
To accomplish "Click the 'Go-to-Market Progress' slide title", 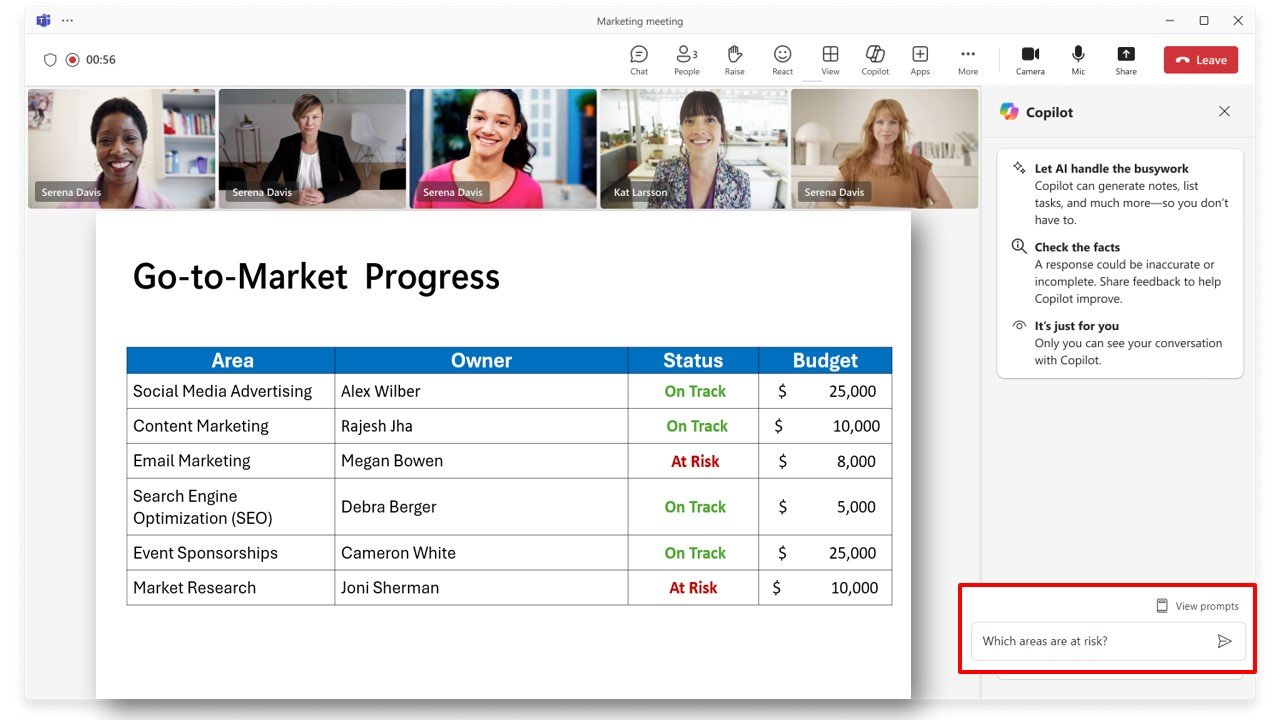I will click(316, 276).
